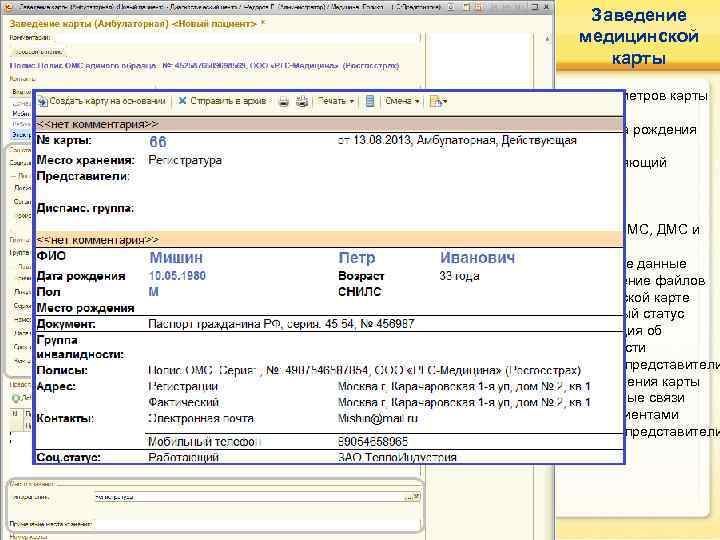Click birth date 10.05.1980

pyautogui.click(x=177, y=276)
